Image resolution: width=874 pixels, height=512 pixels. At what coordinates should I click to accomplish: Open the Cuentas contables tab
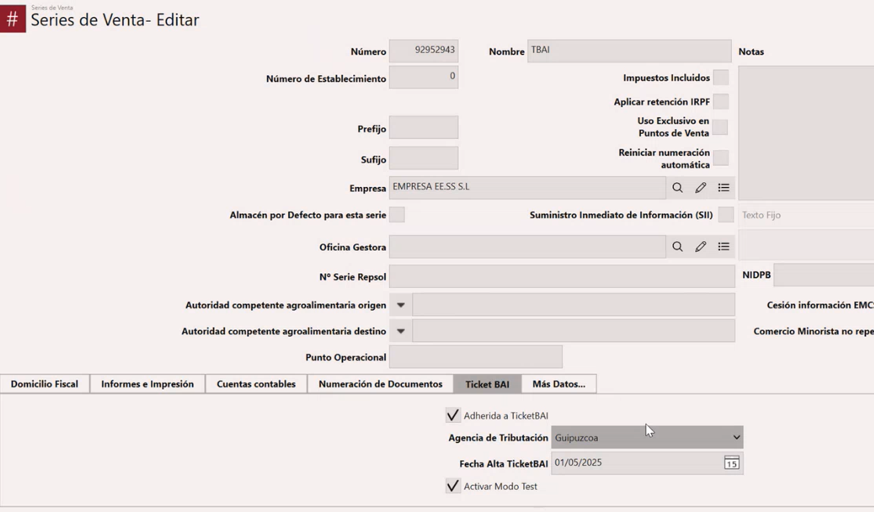pyautogui.click(x=256, y=384)
